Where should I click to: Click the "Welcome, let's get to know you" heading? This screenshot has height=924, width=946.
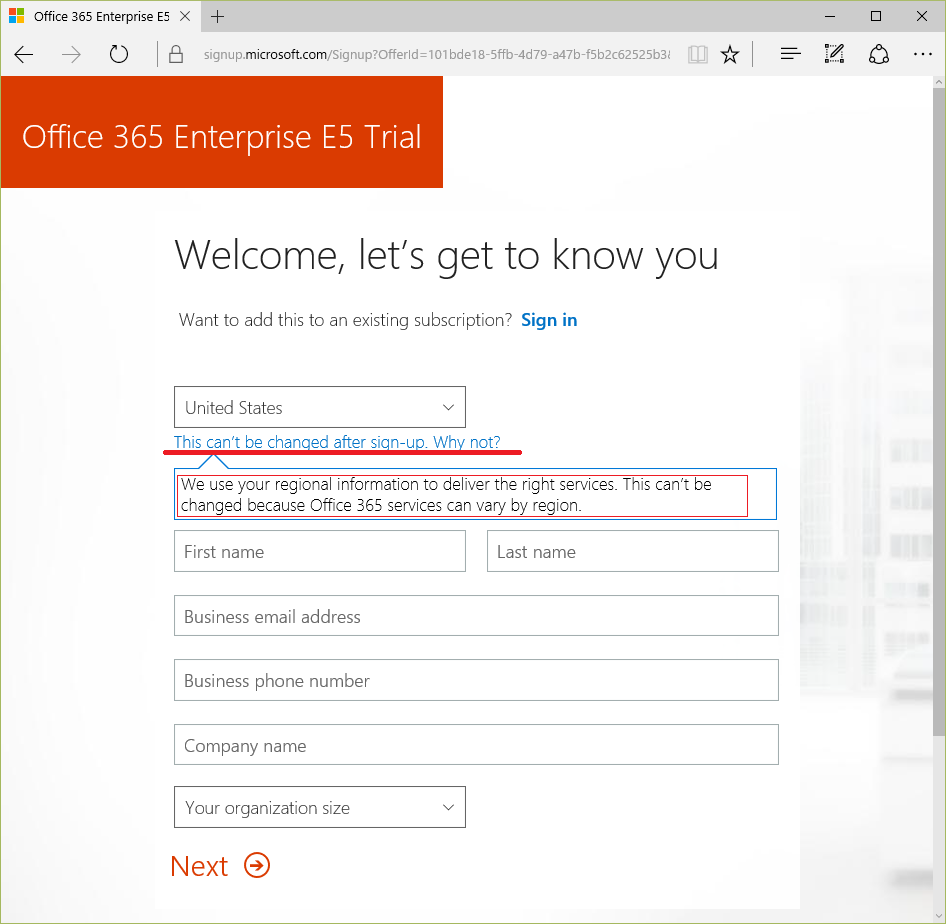(446, 256)
